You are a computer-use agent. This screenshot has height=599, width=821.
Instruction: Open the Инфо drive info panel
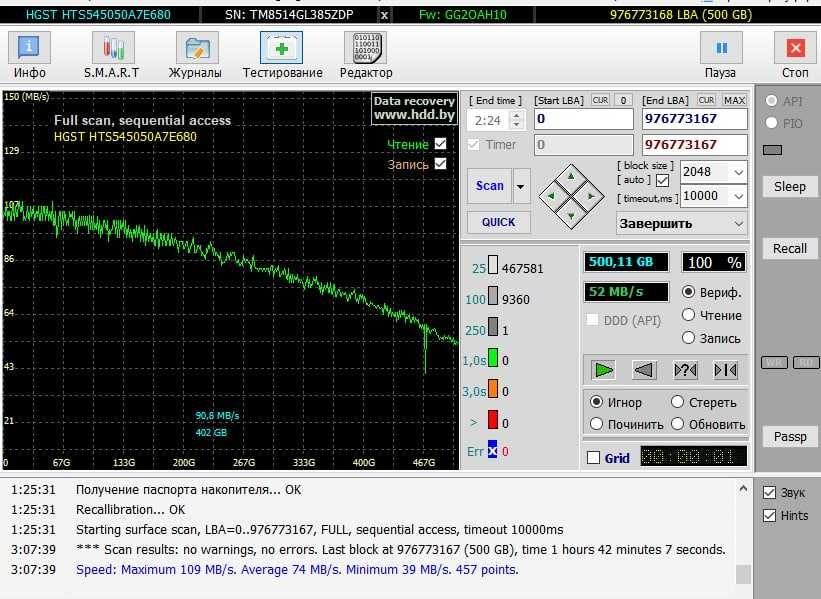[30, 54]
